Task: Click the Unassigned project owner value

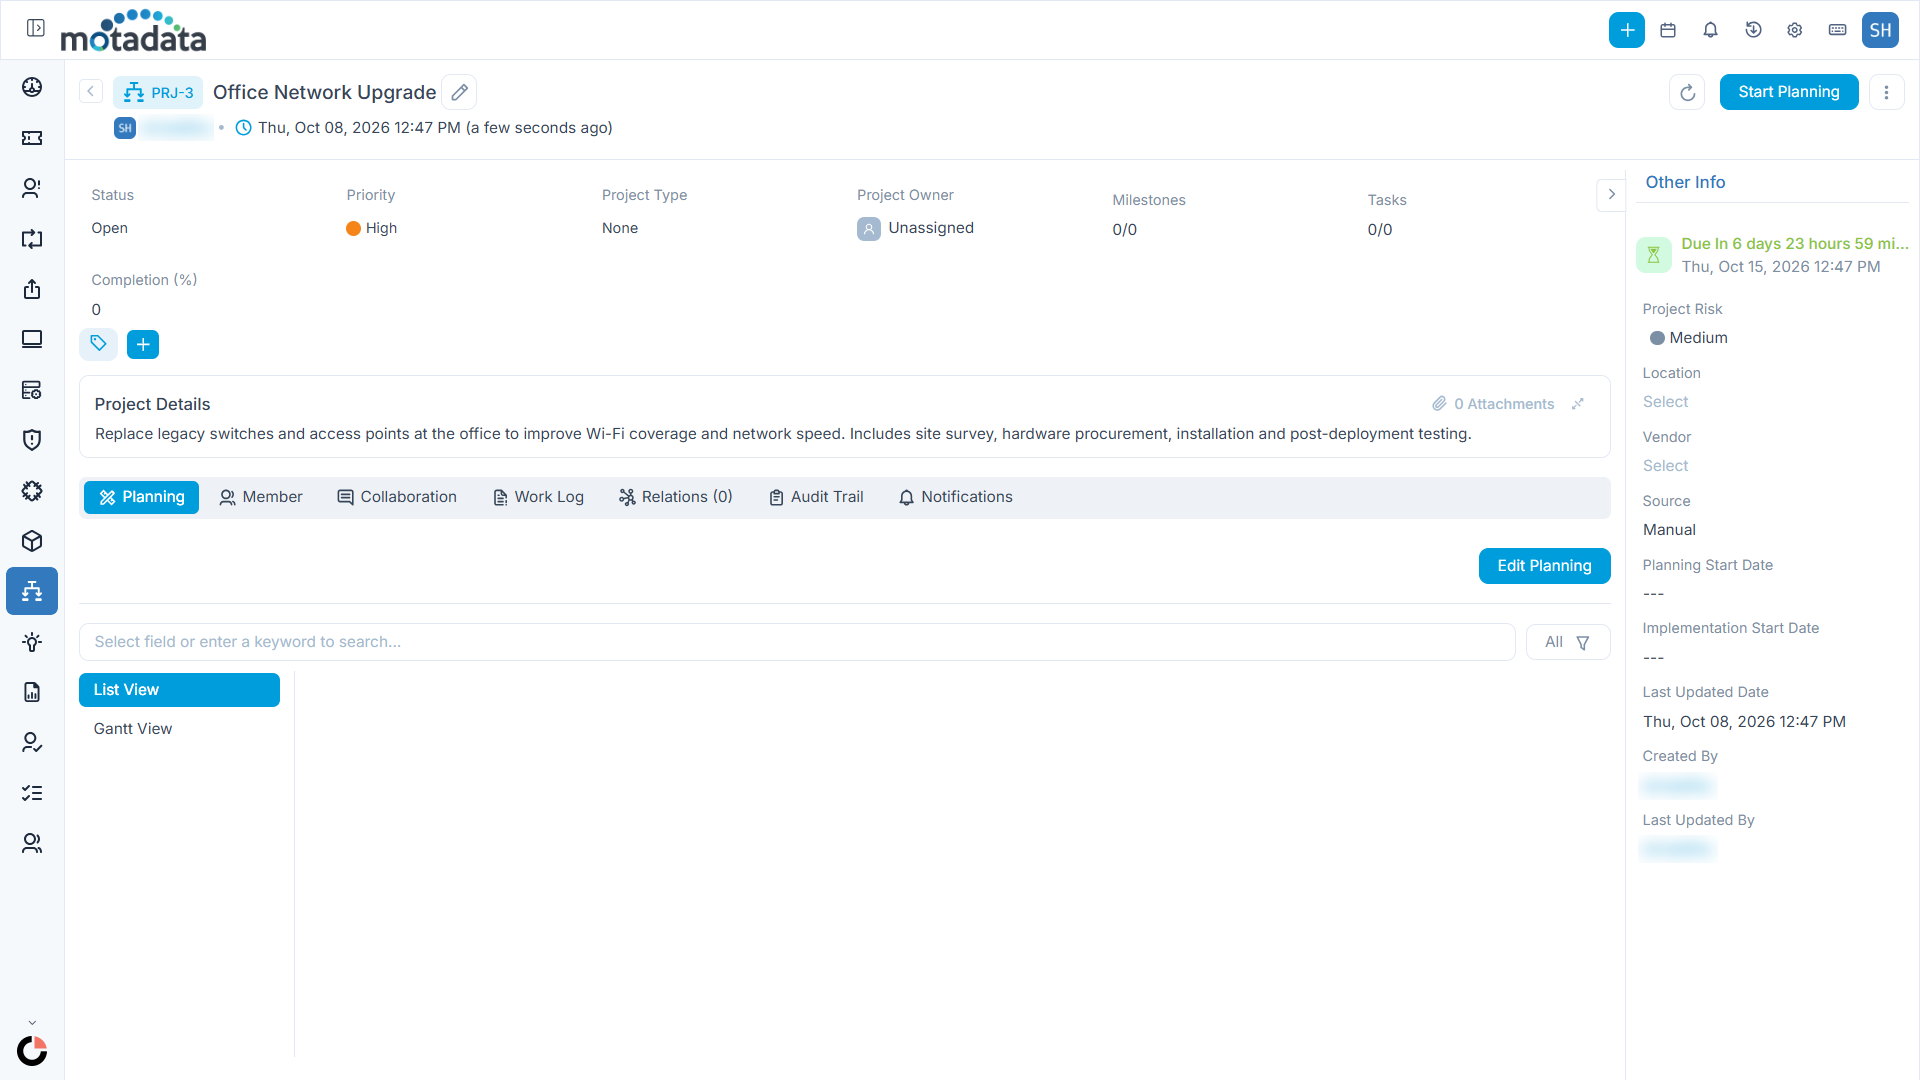Action: point(915,228)
